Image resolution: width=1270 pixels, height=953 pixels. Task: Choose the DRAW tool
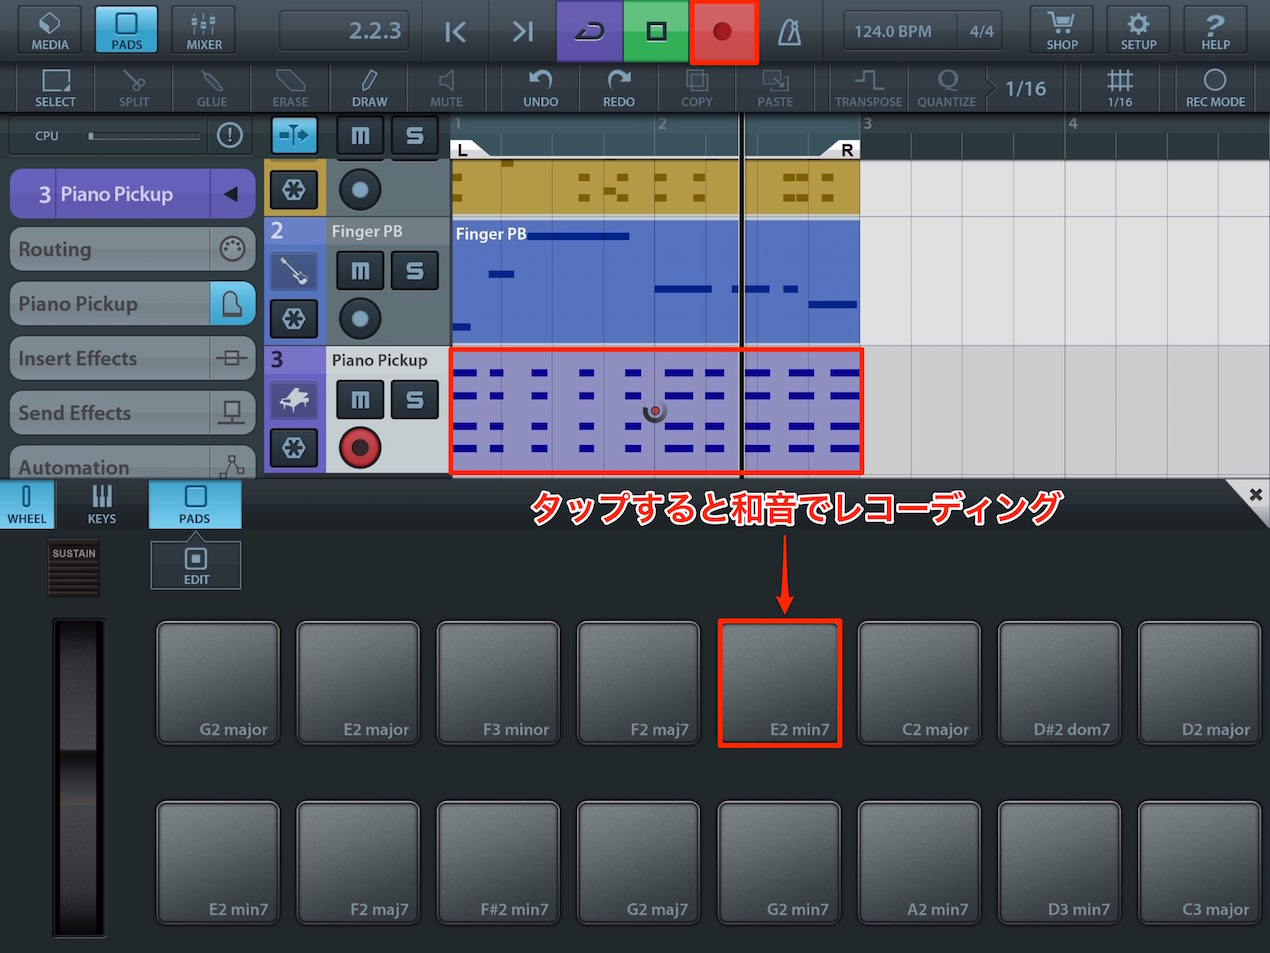point(369,88)
